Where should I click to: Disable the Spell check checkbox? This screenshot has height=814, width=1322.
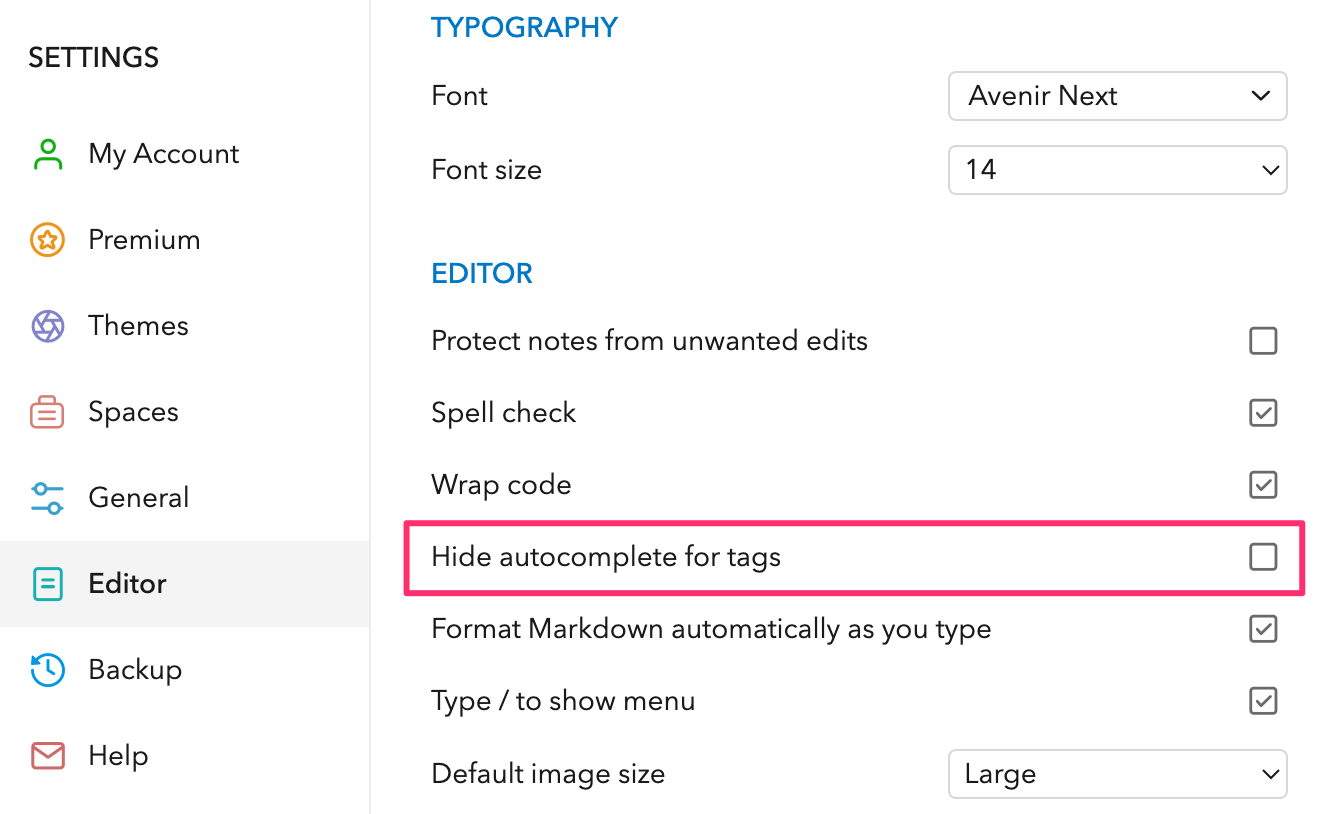pos(1263,413)
